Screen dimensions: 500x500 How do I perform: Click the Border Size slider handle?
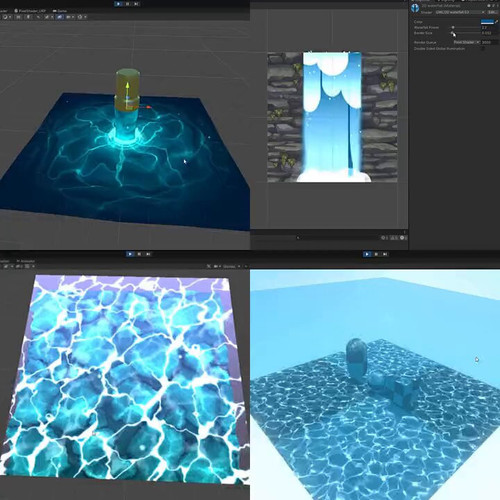point(452,33)
